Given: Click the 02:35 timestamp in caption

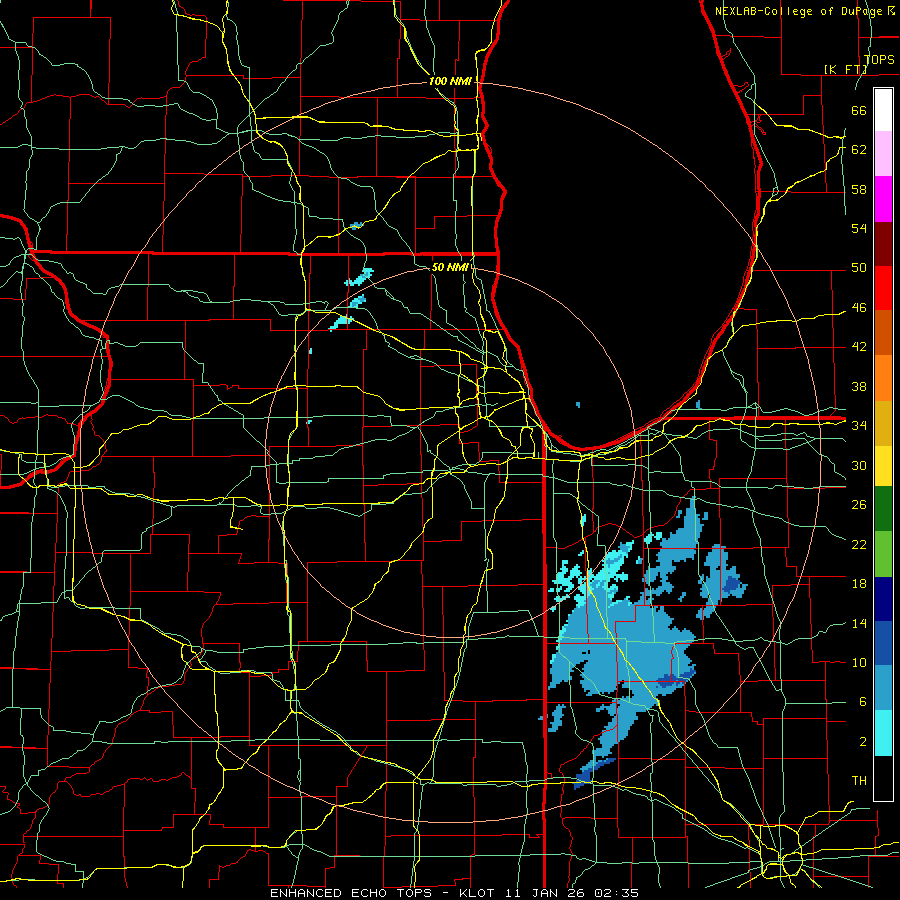Looking at the screenshot, I should point(617,893).
